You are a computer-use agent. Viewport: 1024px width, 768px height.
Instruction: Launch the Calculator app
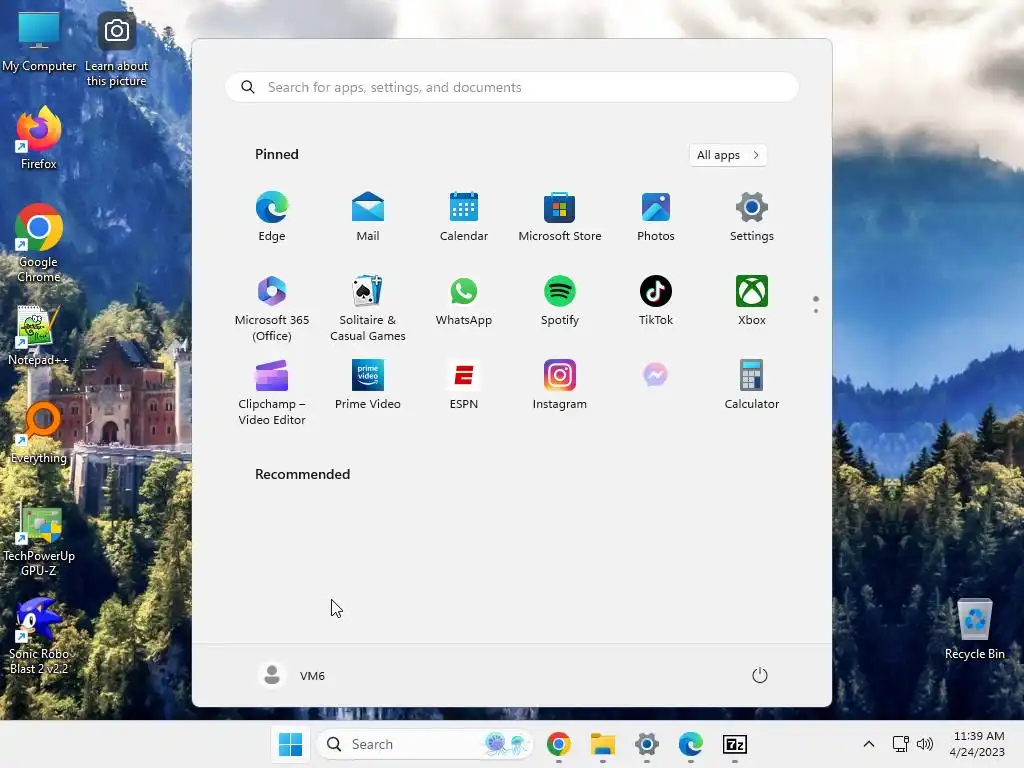pyautogui.click(x=752, y=385)
